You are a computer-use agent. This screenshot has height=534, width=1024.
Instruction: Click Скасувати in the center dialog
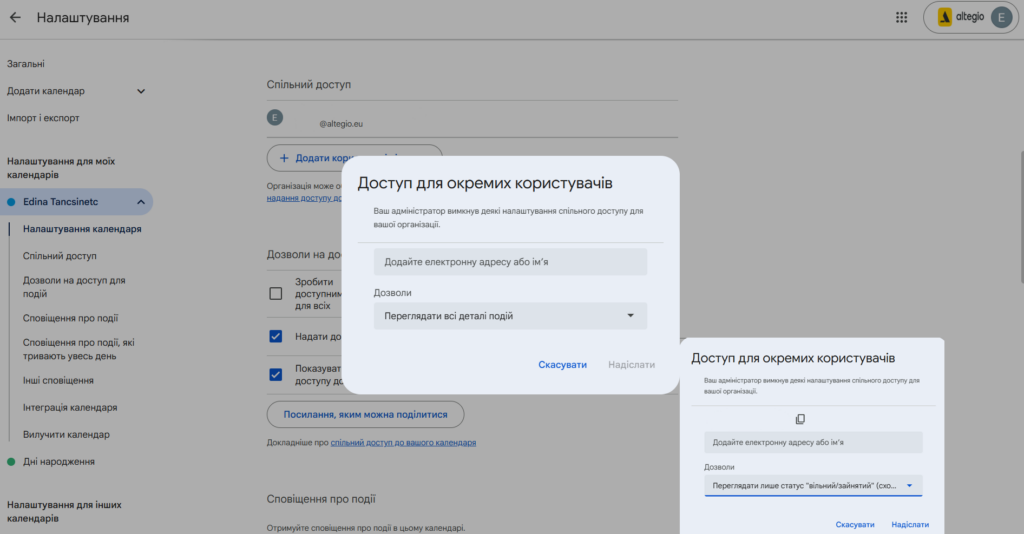coord(562,365)
